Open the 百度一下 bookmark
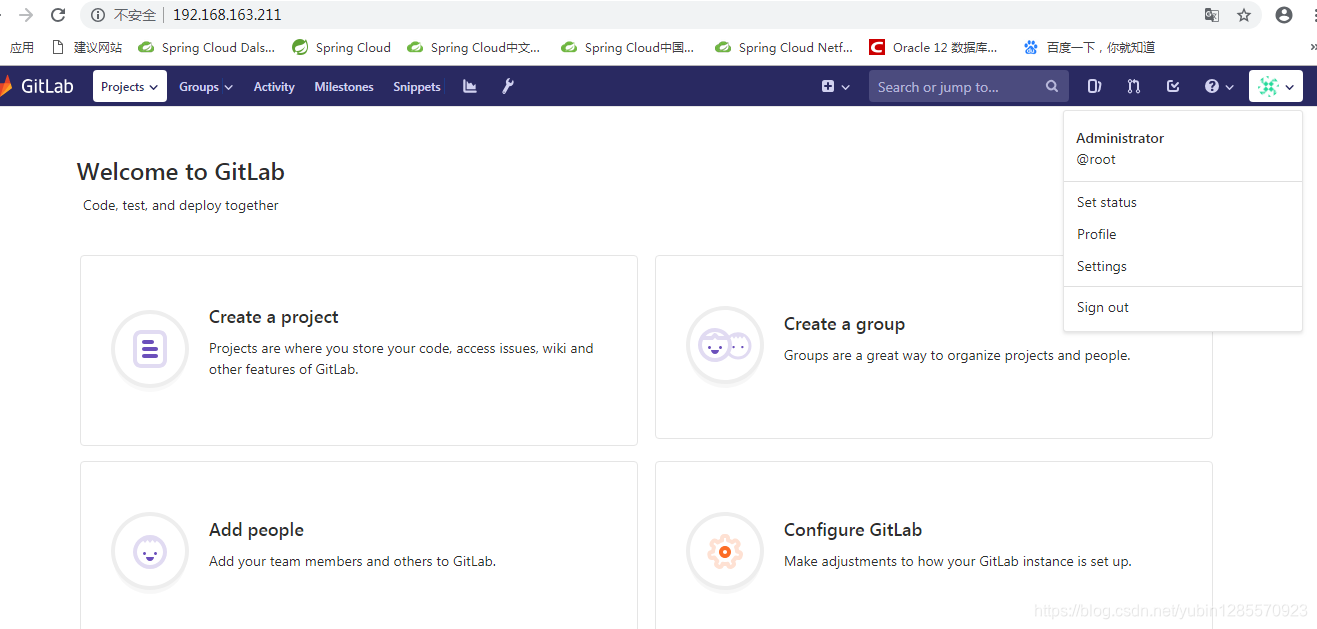The image size is (1317, 629). pyautogui.click(x=1090, y=47)
